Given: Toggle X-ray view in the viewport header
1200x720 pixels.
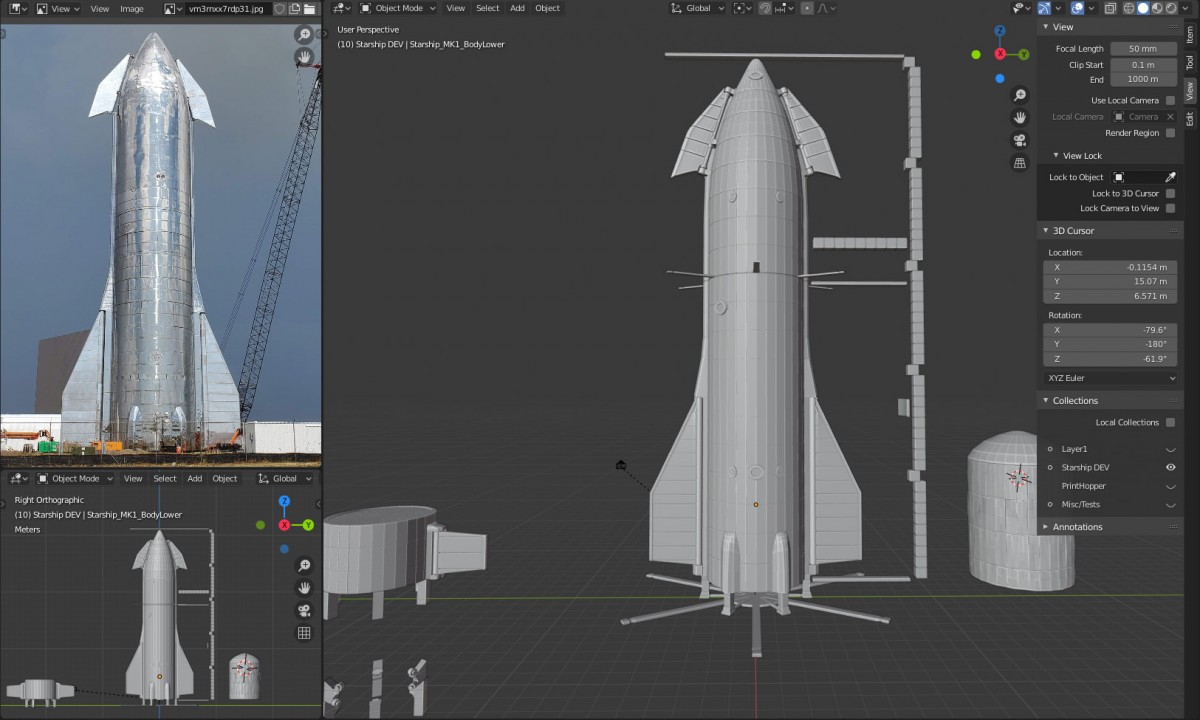Looking at the screenshot, I should pyautogui.click(x=1110, y=8).
